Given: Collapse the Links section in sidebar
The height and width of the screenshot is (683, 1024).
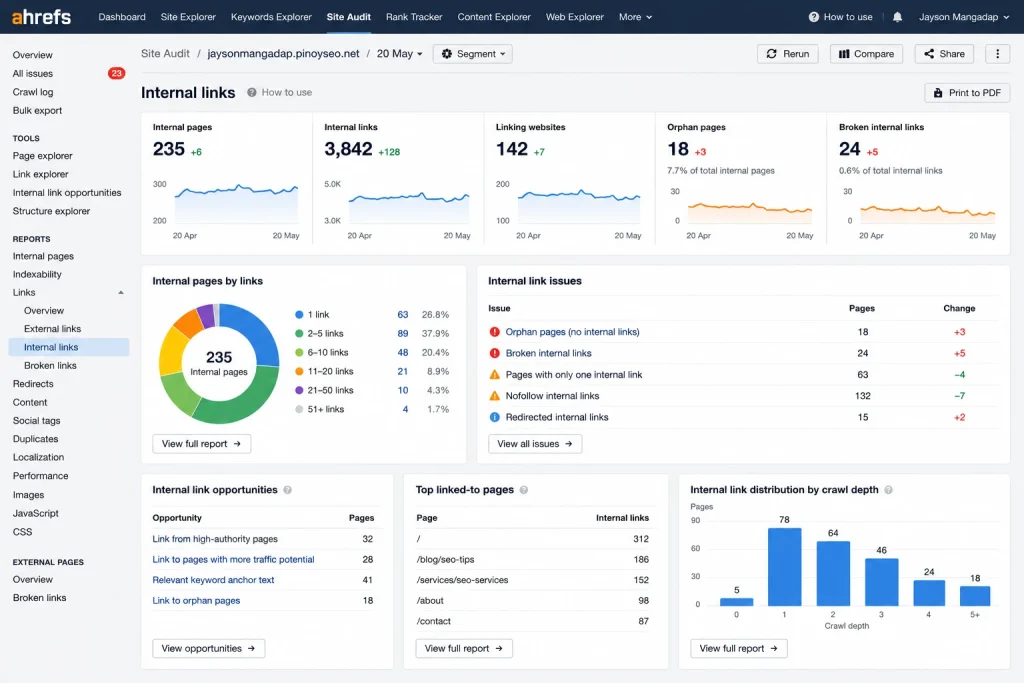Looking at the screenshot, I should [121, 293].
